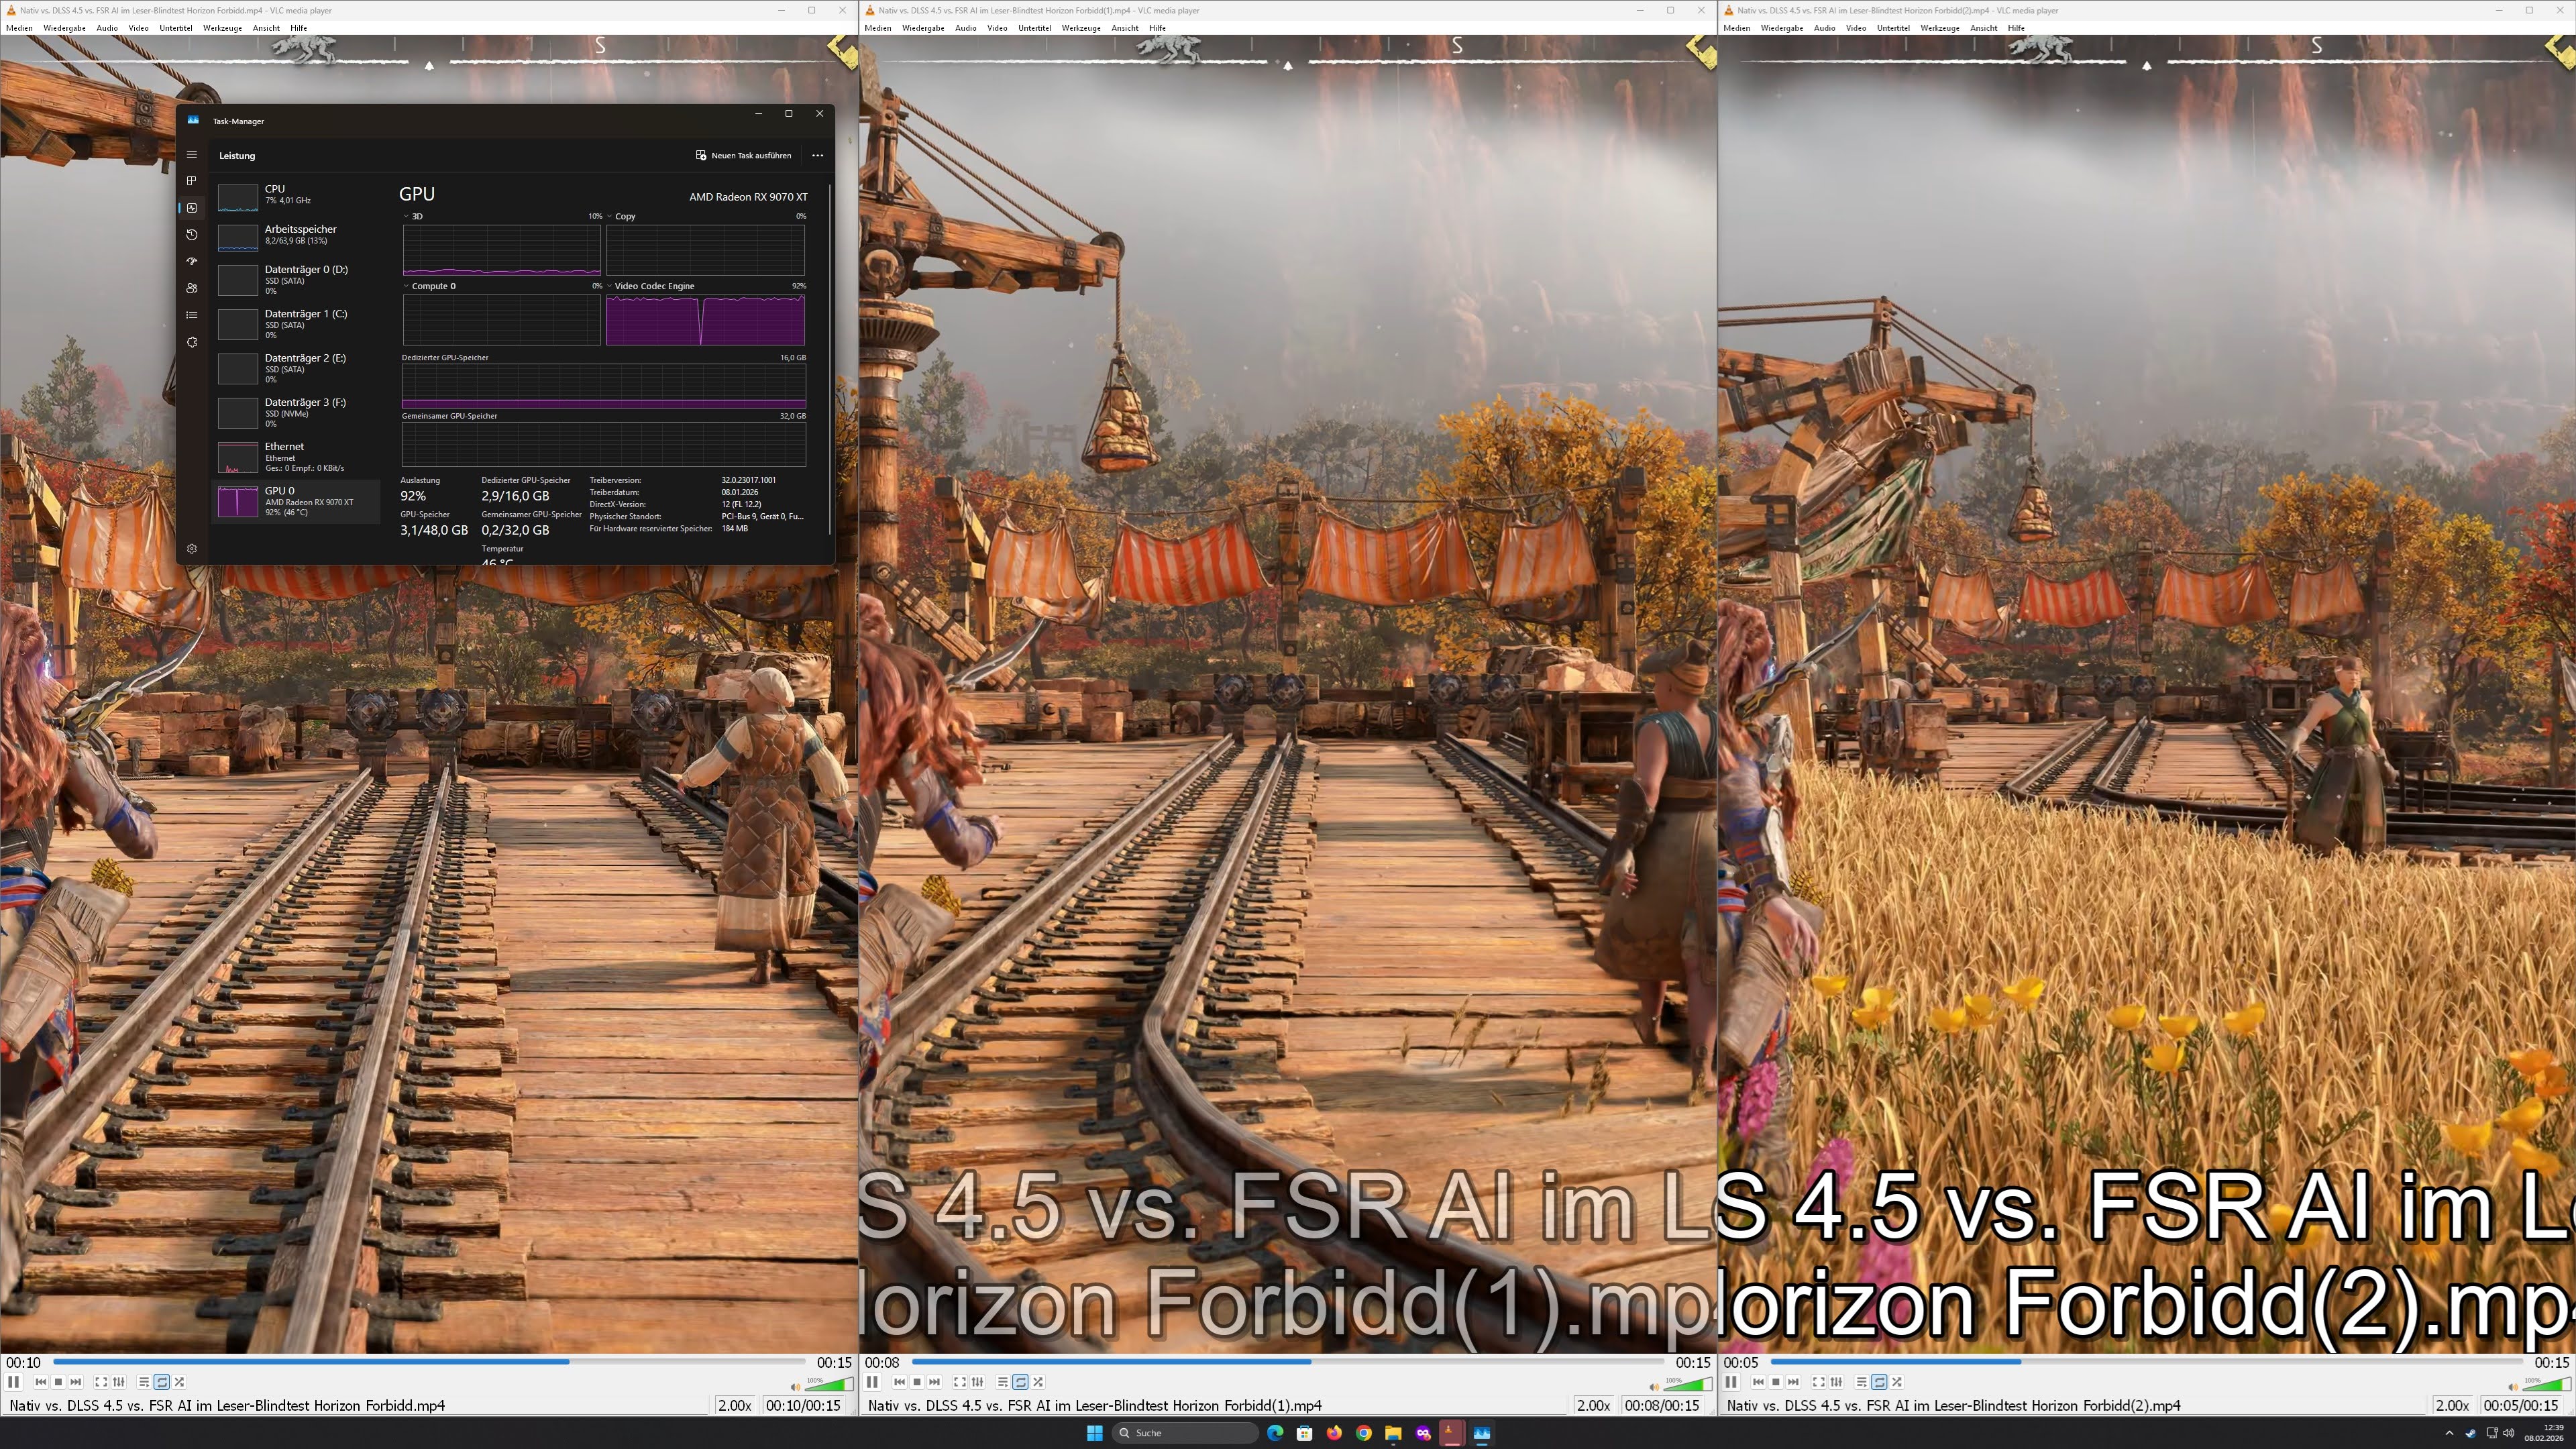The height and width of the screenshot is (1449, 2576).
Task: Toggle loop playback in middle VLC player
Action: pos(1020,1381)
